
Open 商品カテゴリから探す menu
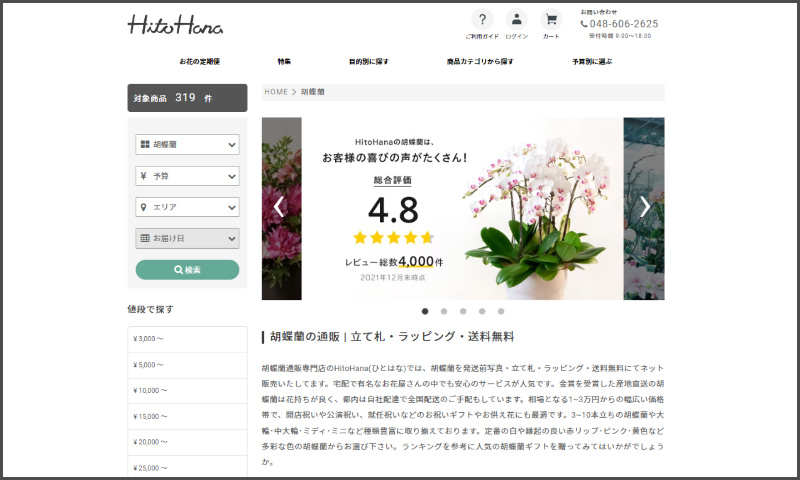point(480,61)
